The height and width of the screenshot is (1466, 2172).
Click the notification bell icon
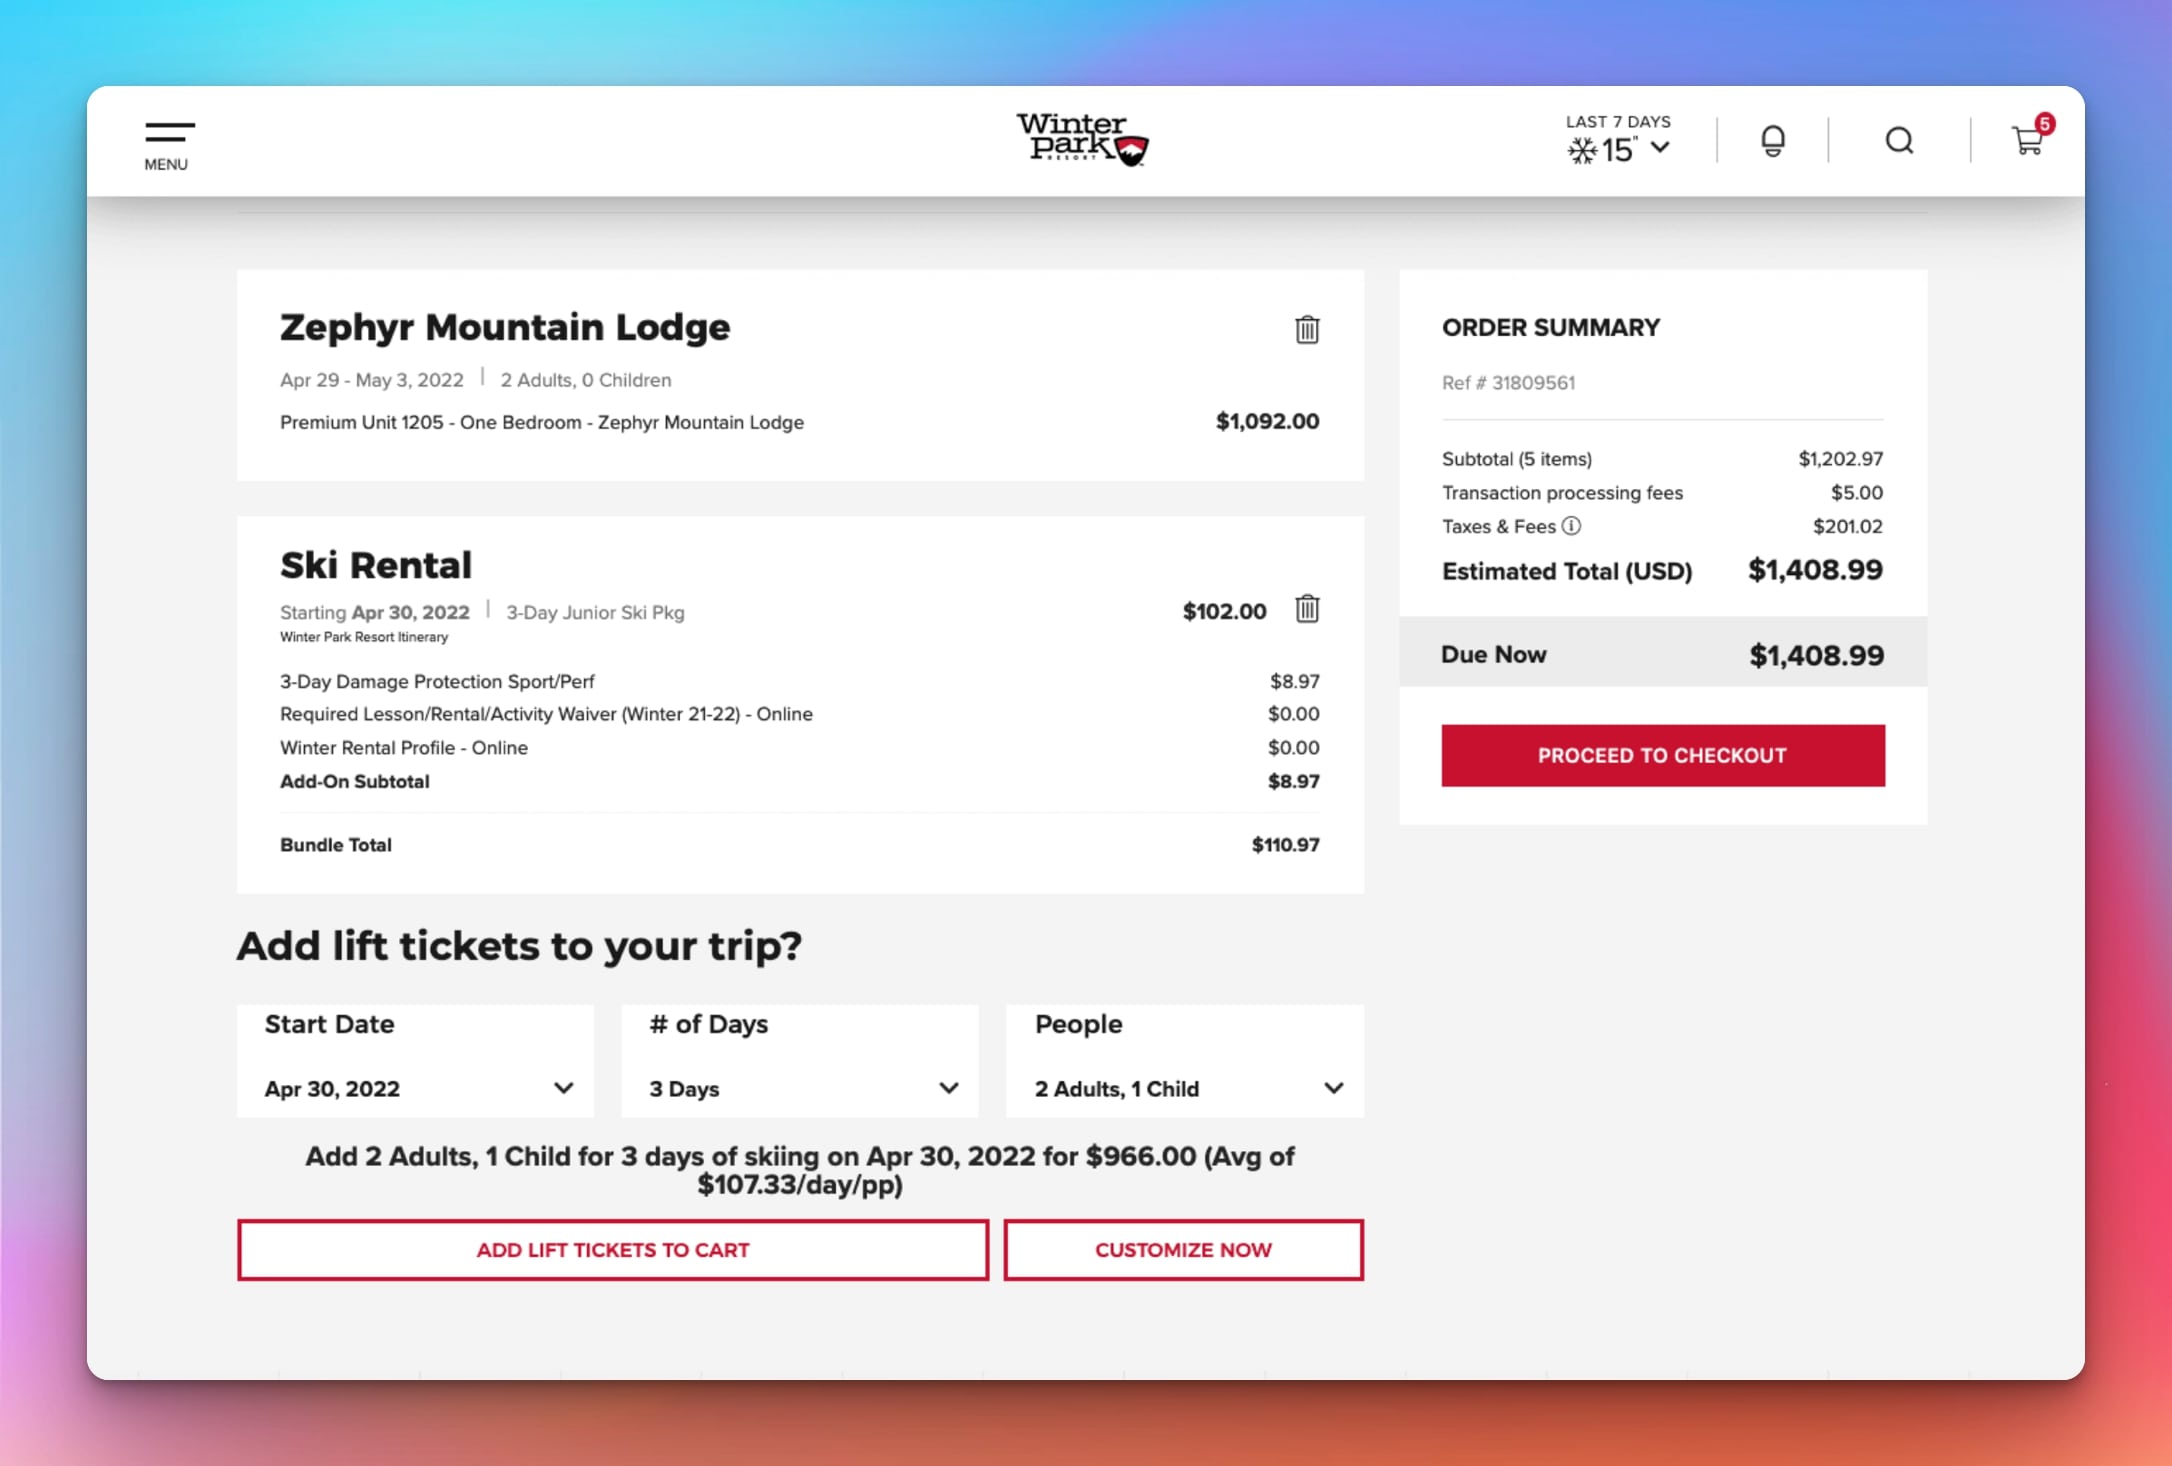tap(1773, 141)
